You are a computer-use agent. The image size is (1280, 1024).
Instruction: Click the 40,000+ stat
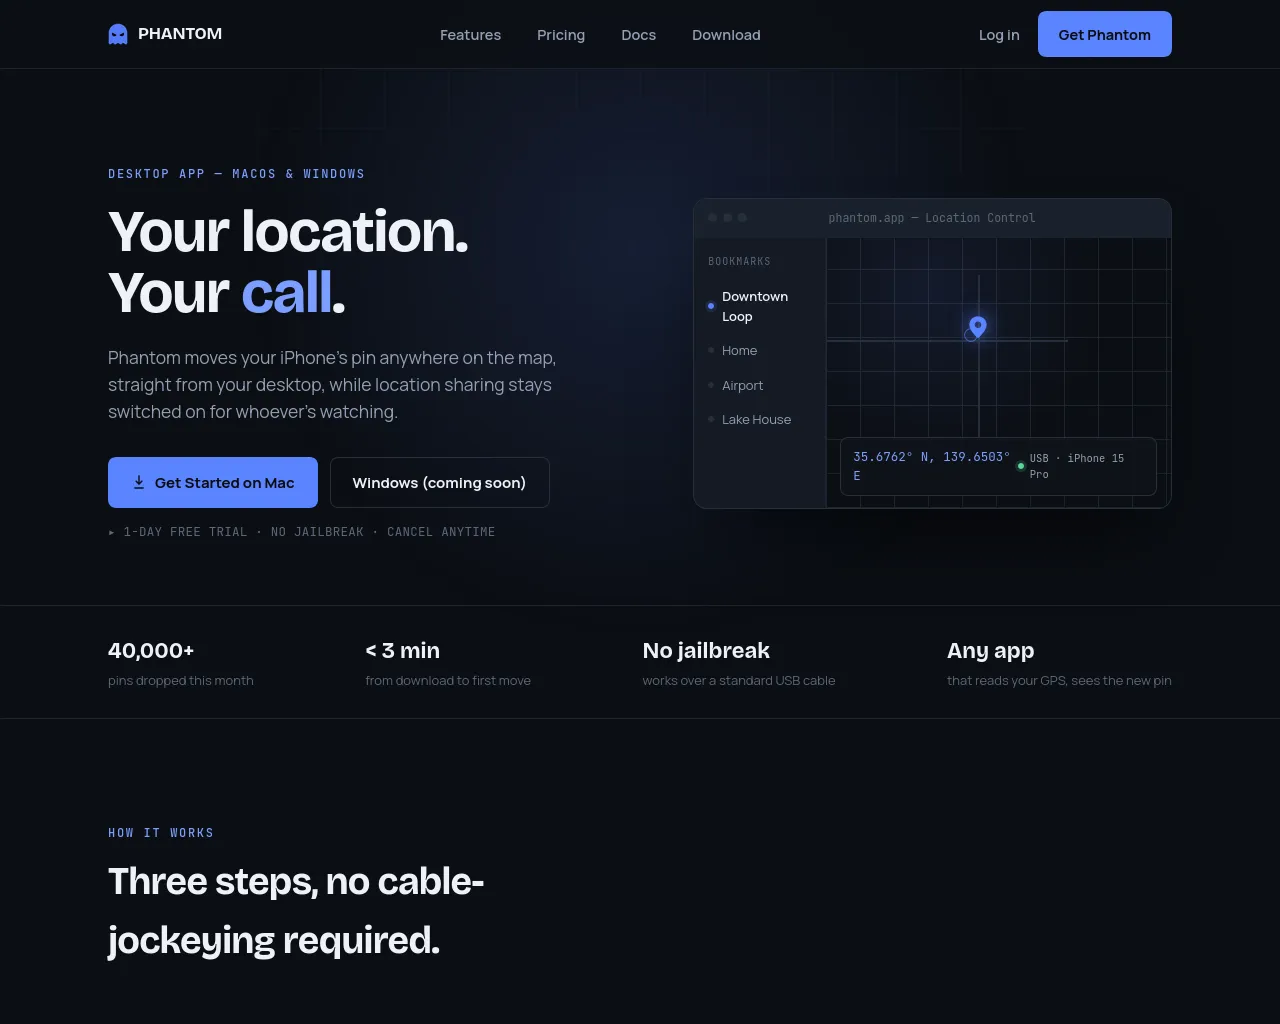(151, 650)
